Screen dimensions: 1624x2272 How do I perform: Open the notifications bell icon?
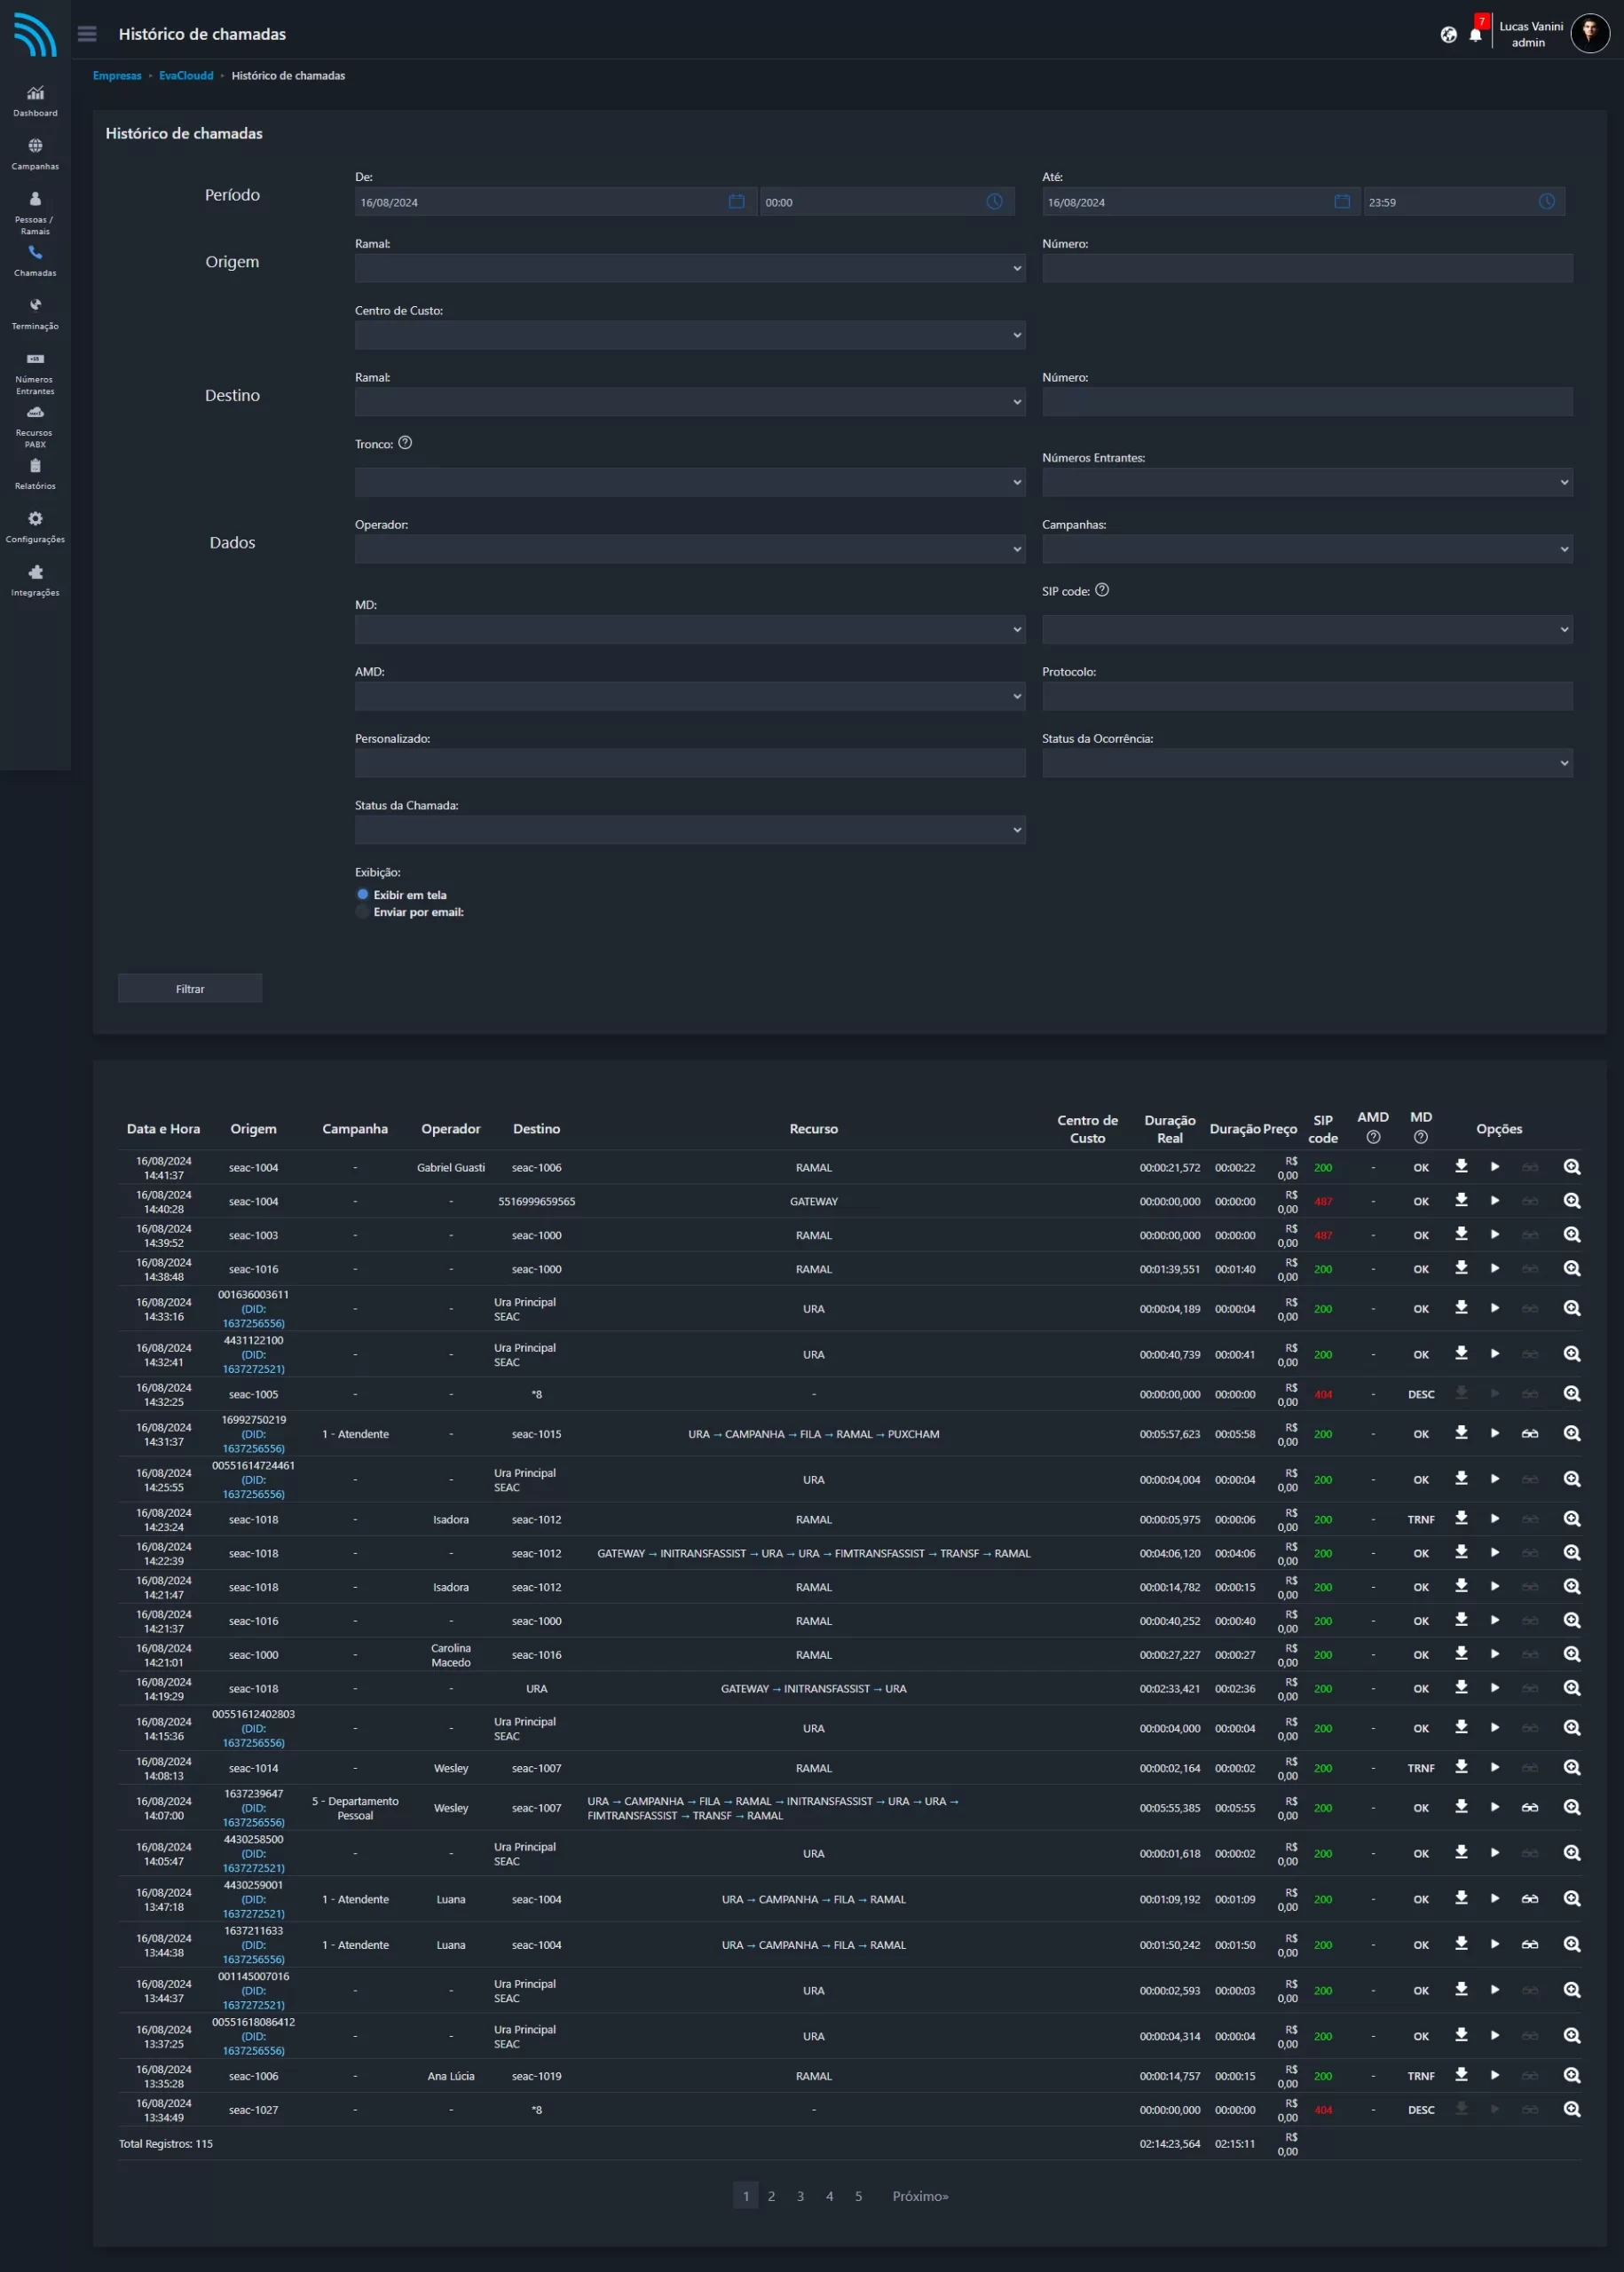1475,36
